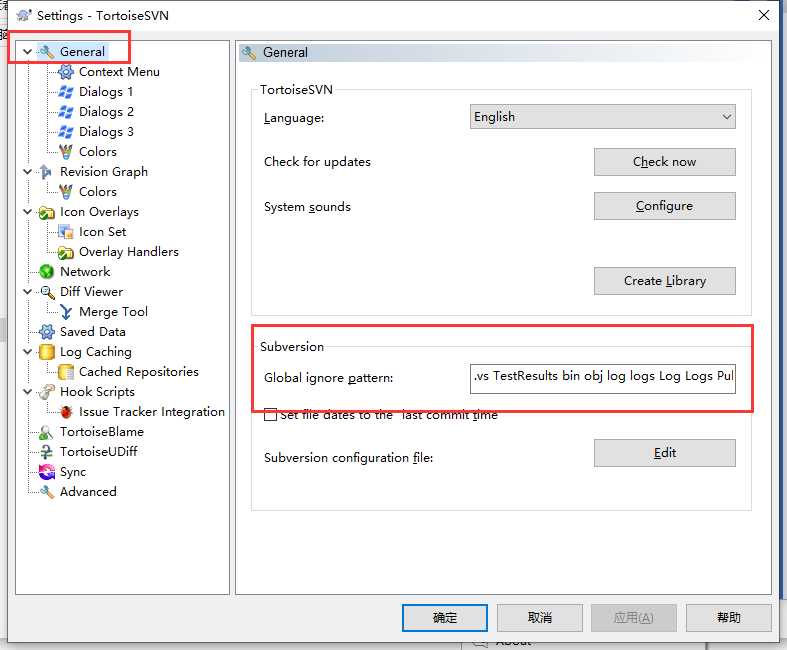
Task: Click Configure system sounds button
Action: 665,206
